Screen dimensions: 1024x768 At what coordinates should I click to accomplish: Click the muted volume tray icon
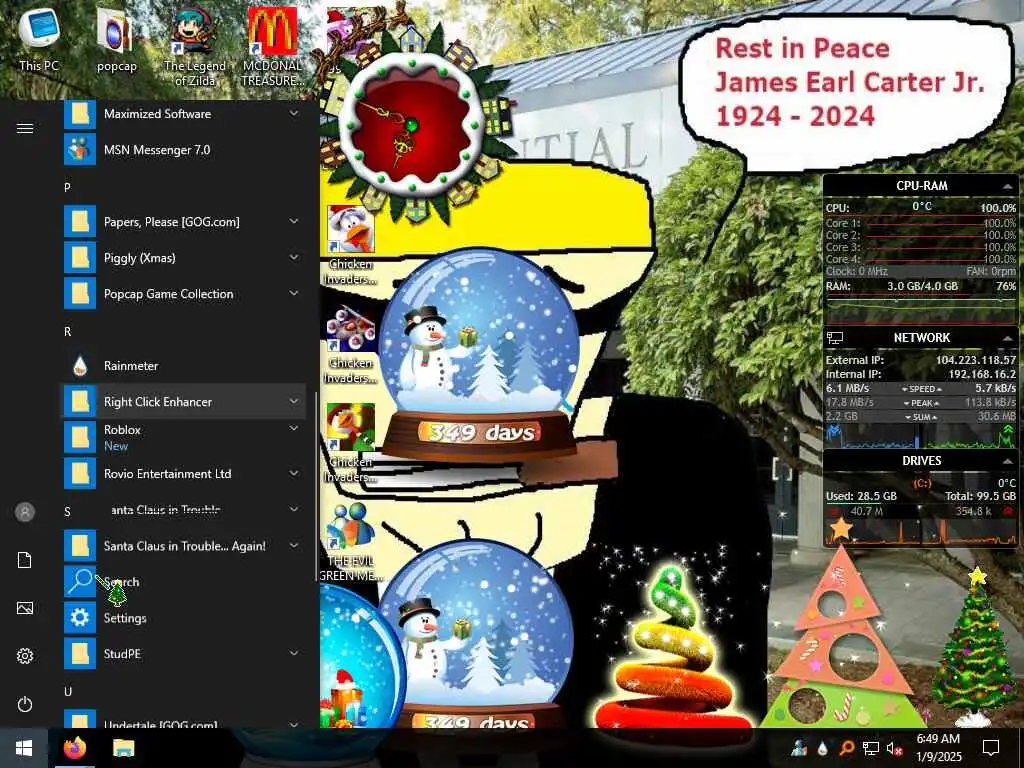click(894, 748)
